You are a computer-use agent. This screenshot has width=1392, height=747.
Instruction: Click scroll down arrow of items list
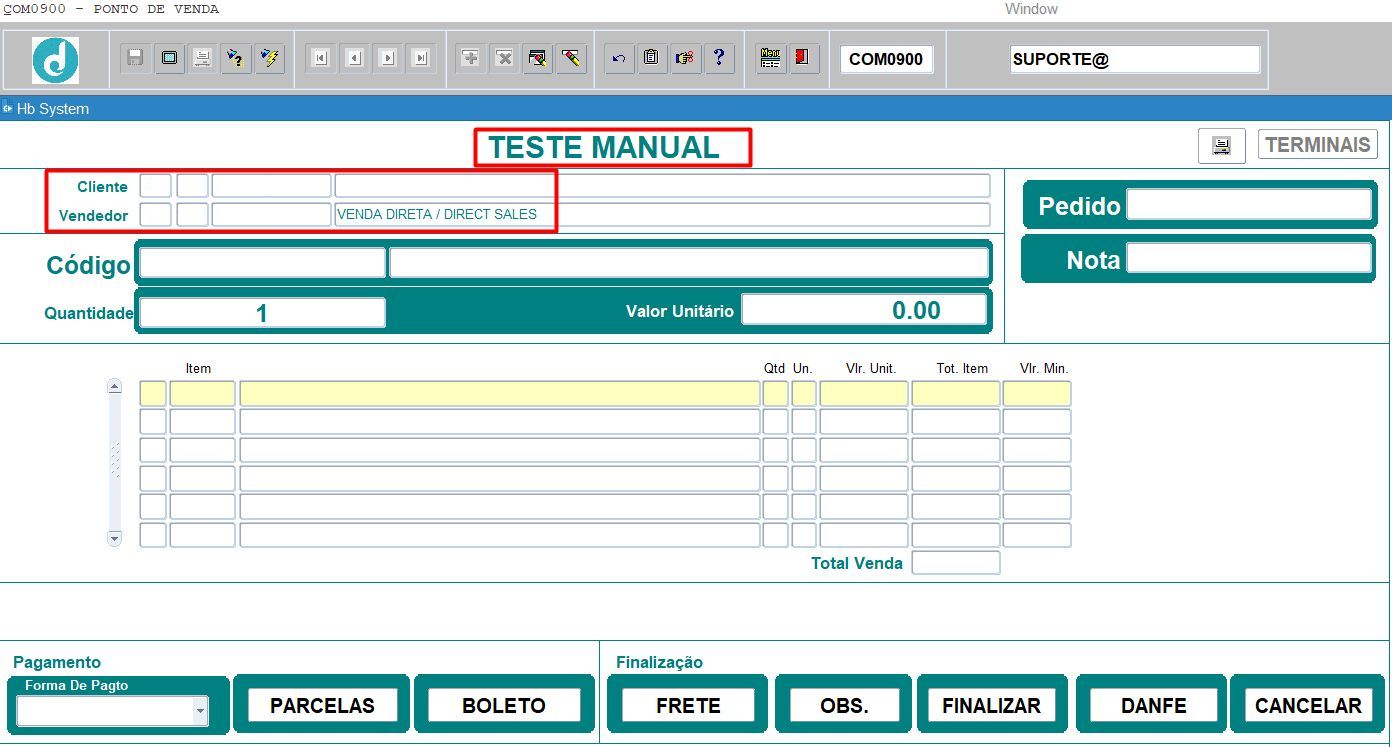pos(114,538)
